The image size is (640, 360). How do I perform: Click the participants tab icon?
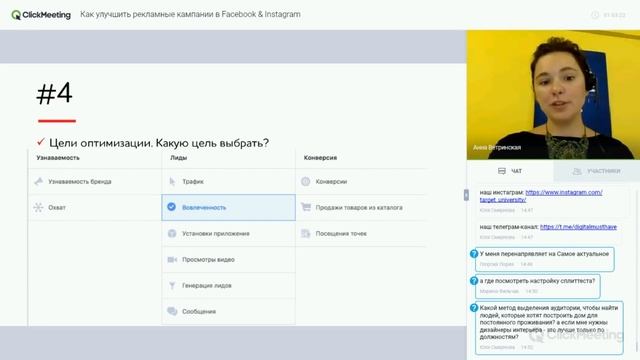click(x=576, y=171)
